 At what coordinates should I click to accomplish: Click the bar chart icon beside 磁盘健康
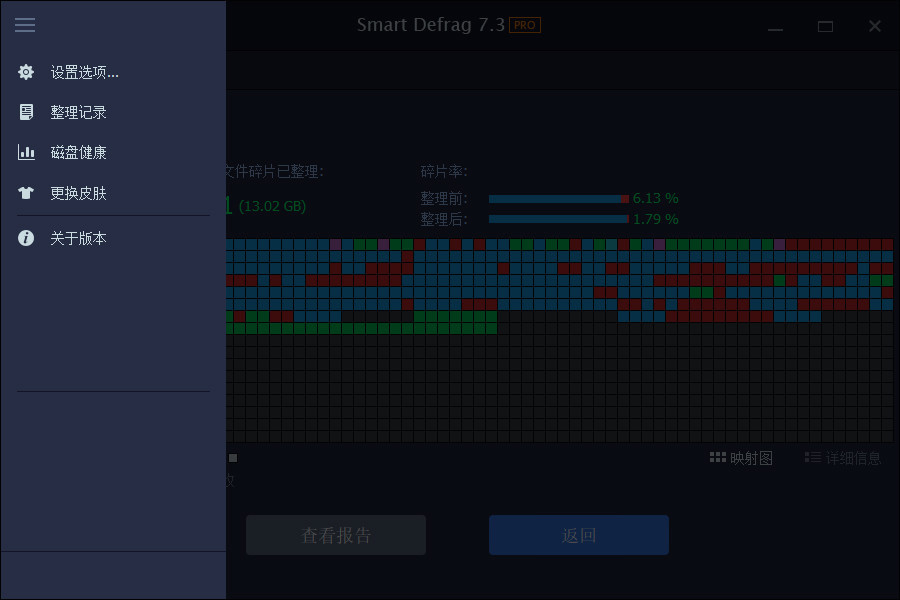click(26, 152)
